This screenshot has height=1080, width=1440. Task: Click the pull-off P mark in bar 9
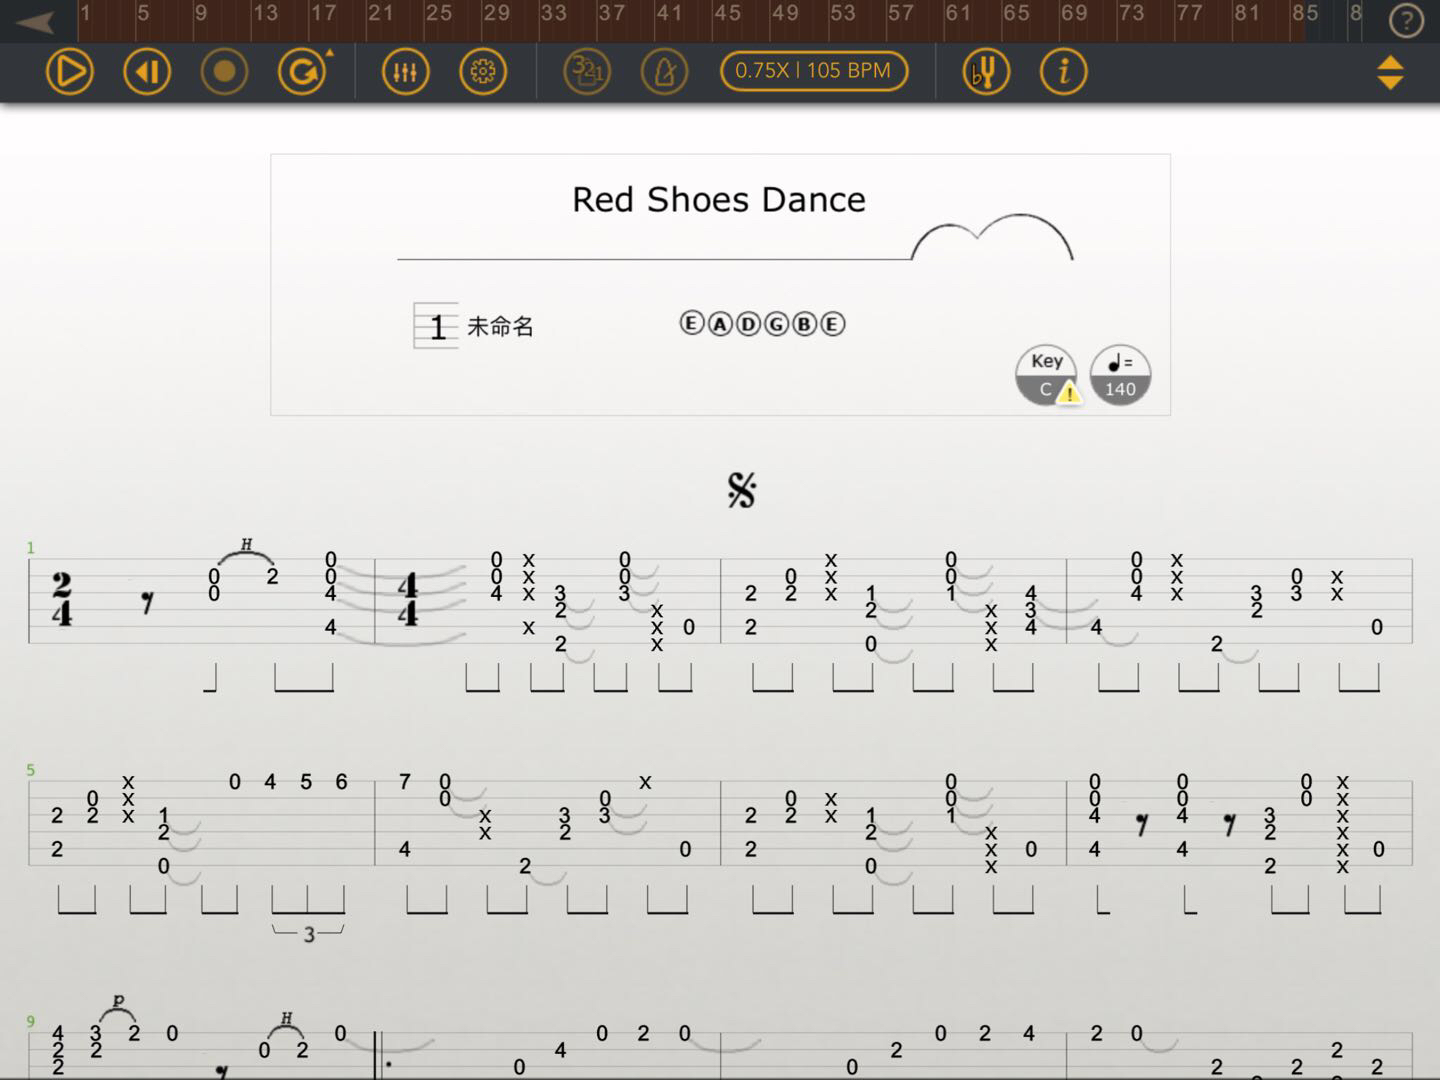coord(118,999)
